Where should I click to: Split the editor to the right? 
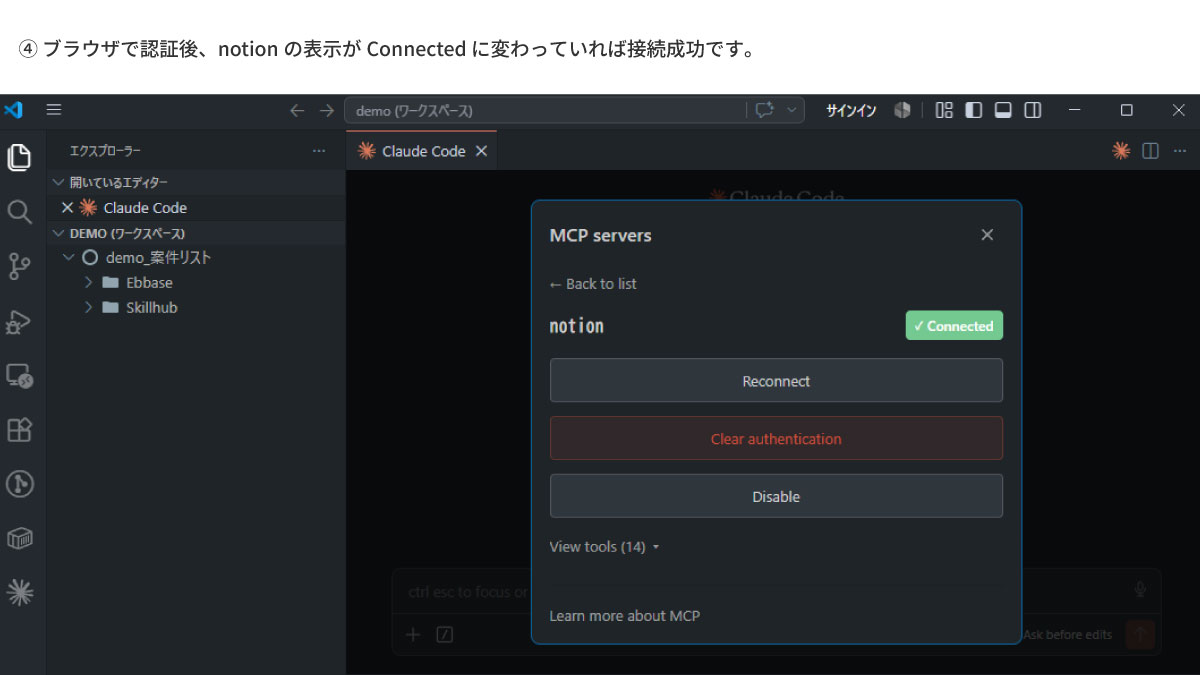[1151, 151]
